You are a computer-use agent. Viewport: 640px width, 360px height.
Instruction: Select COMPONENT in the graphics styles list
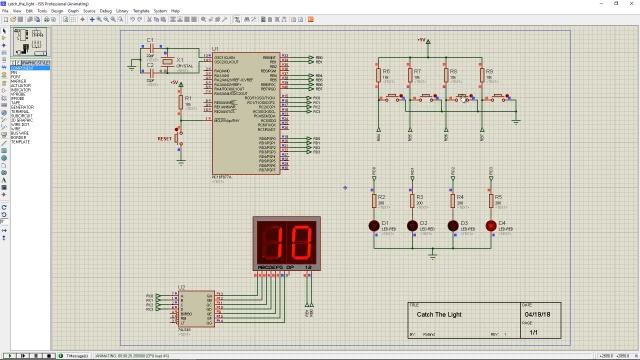tap(30, 68)
